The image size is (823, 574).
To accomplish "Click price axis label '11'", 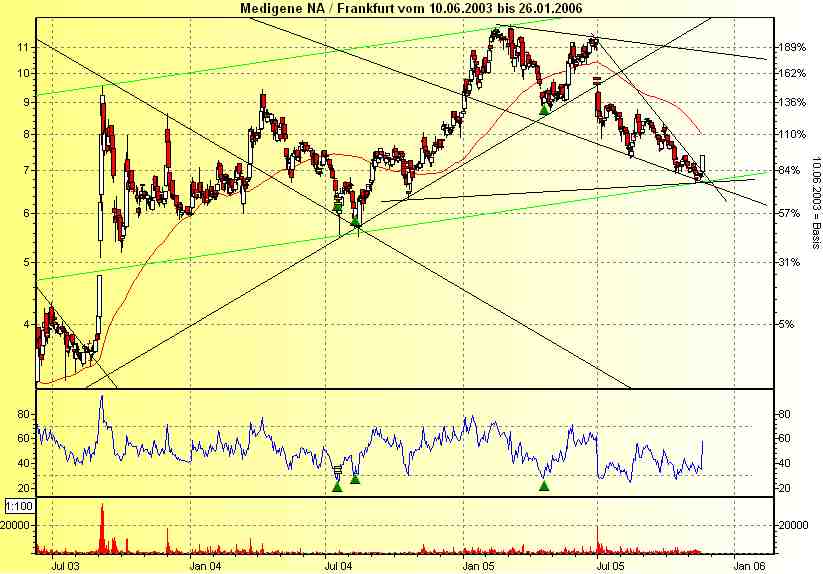I will click(22, 47).
